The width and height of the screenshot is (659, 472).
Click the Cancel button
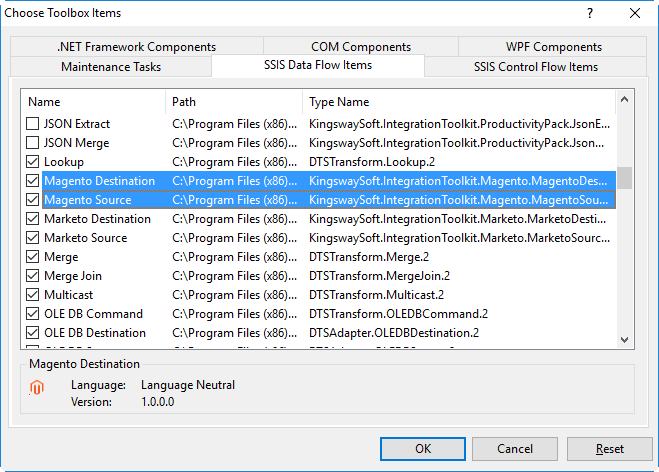(515, 449)
